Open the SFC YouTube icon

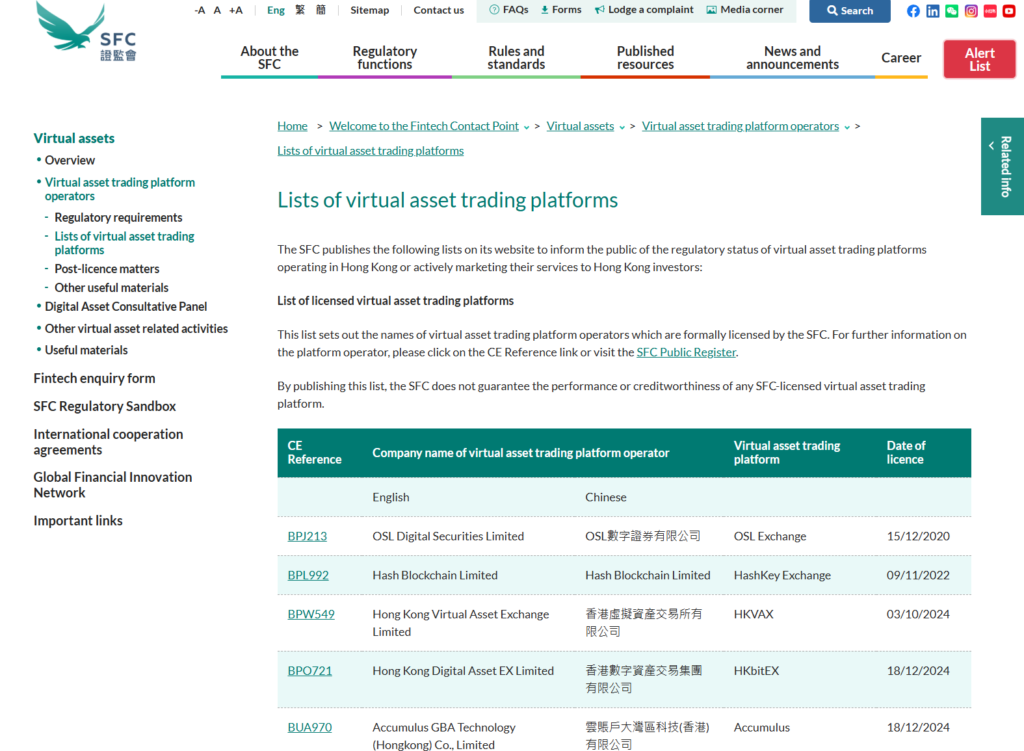(x=1009, y=10)
